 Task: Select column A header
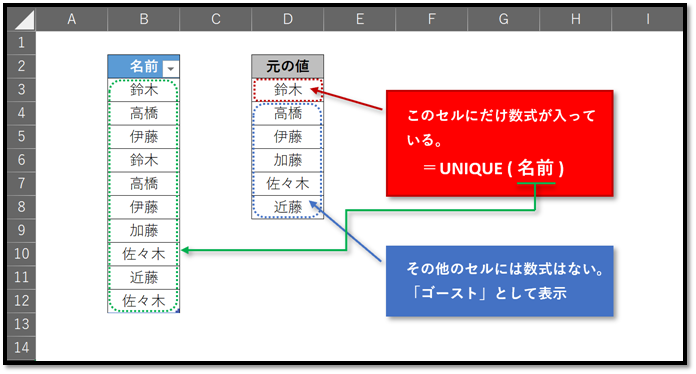(71, 19)
